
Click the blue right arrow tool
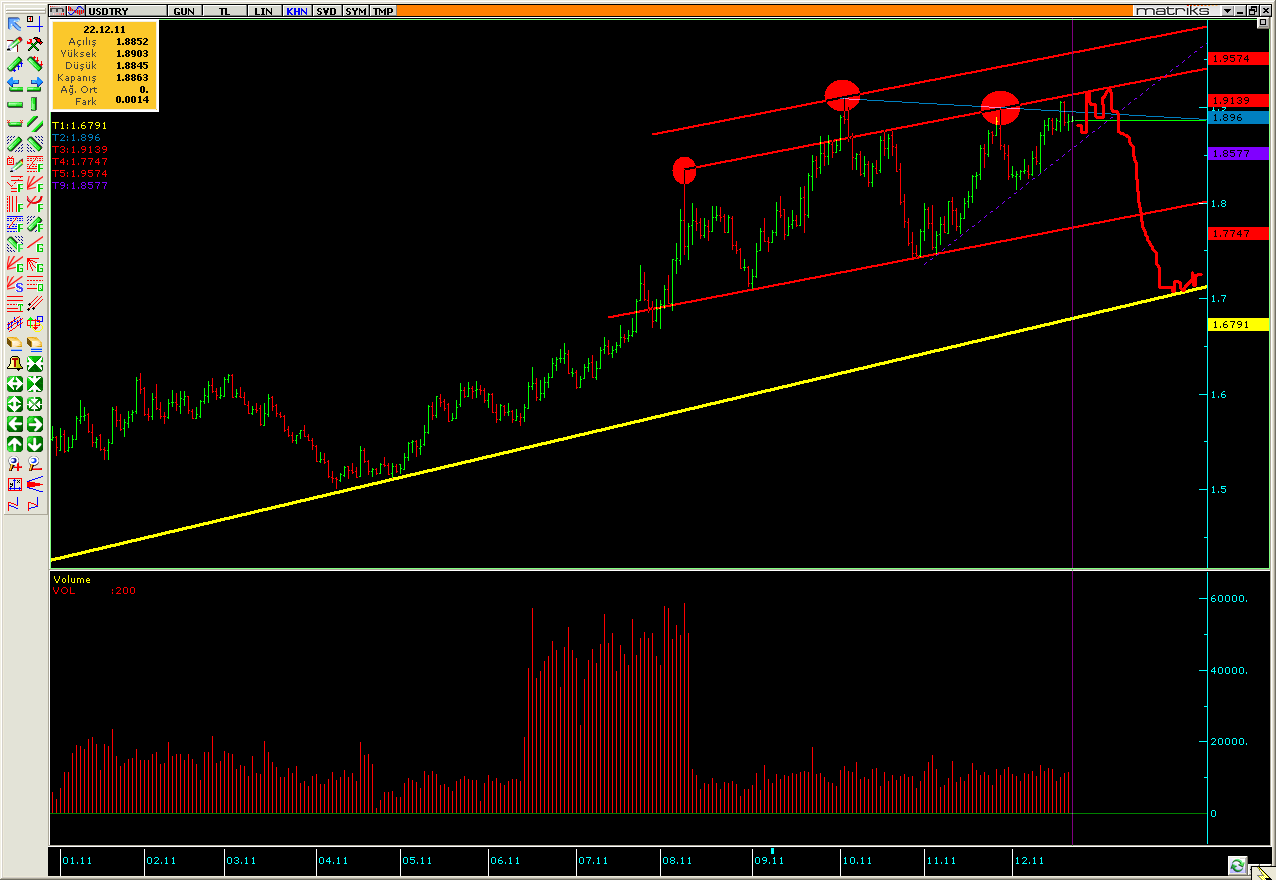point(35,83)
